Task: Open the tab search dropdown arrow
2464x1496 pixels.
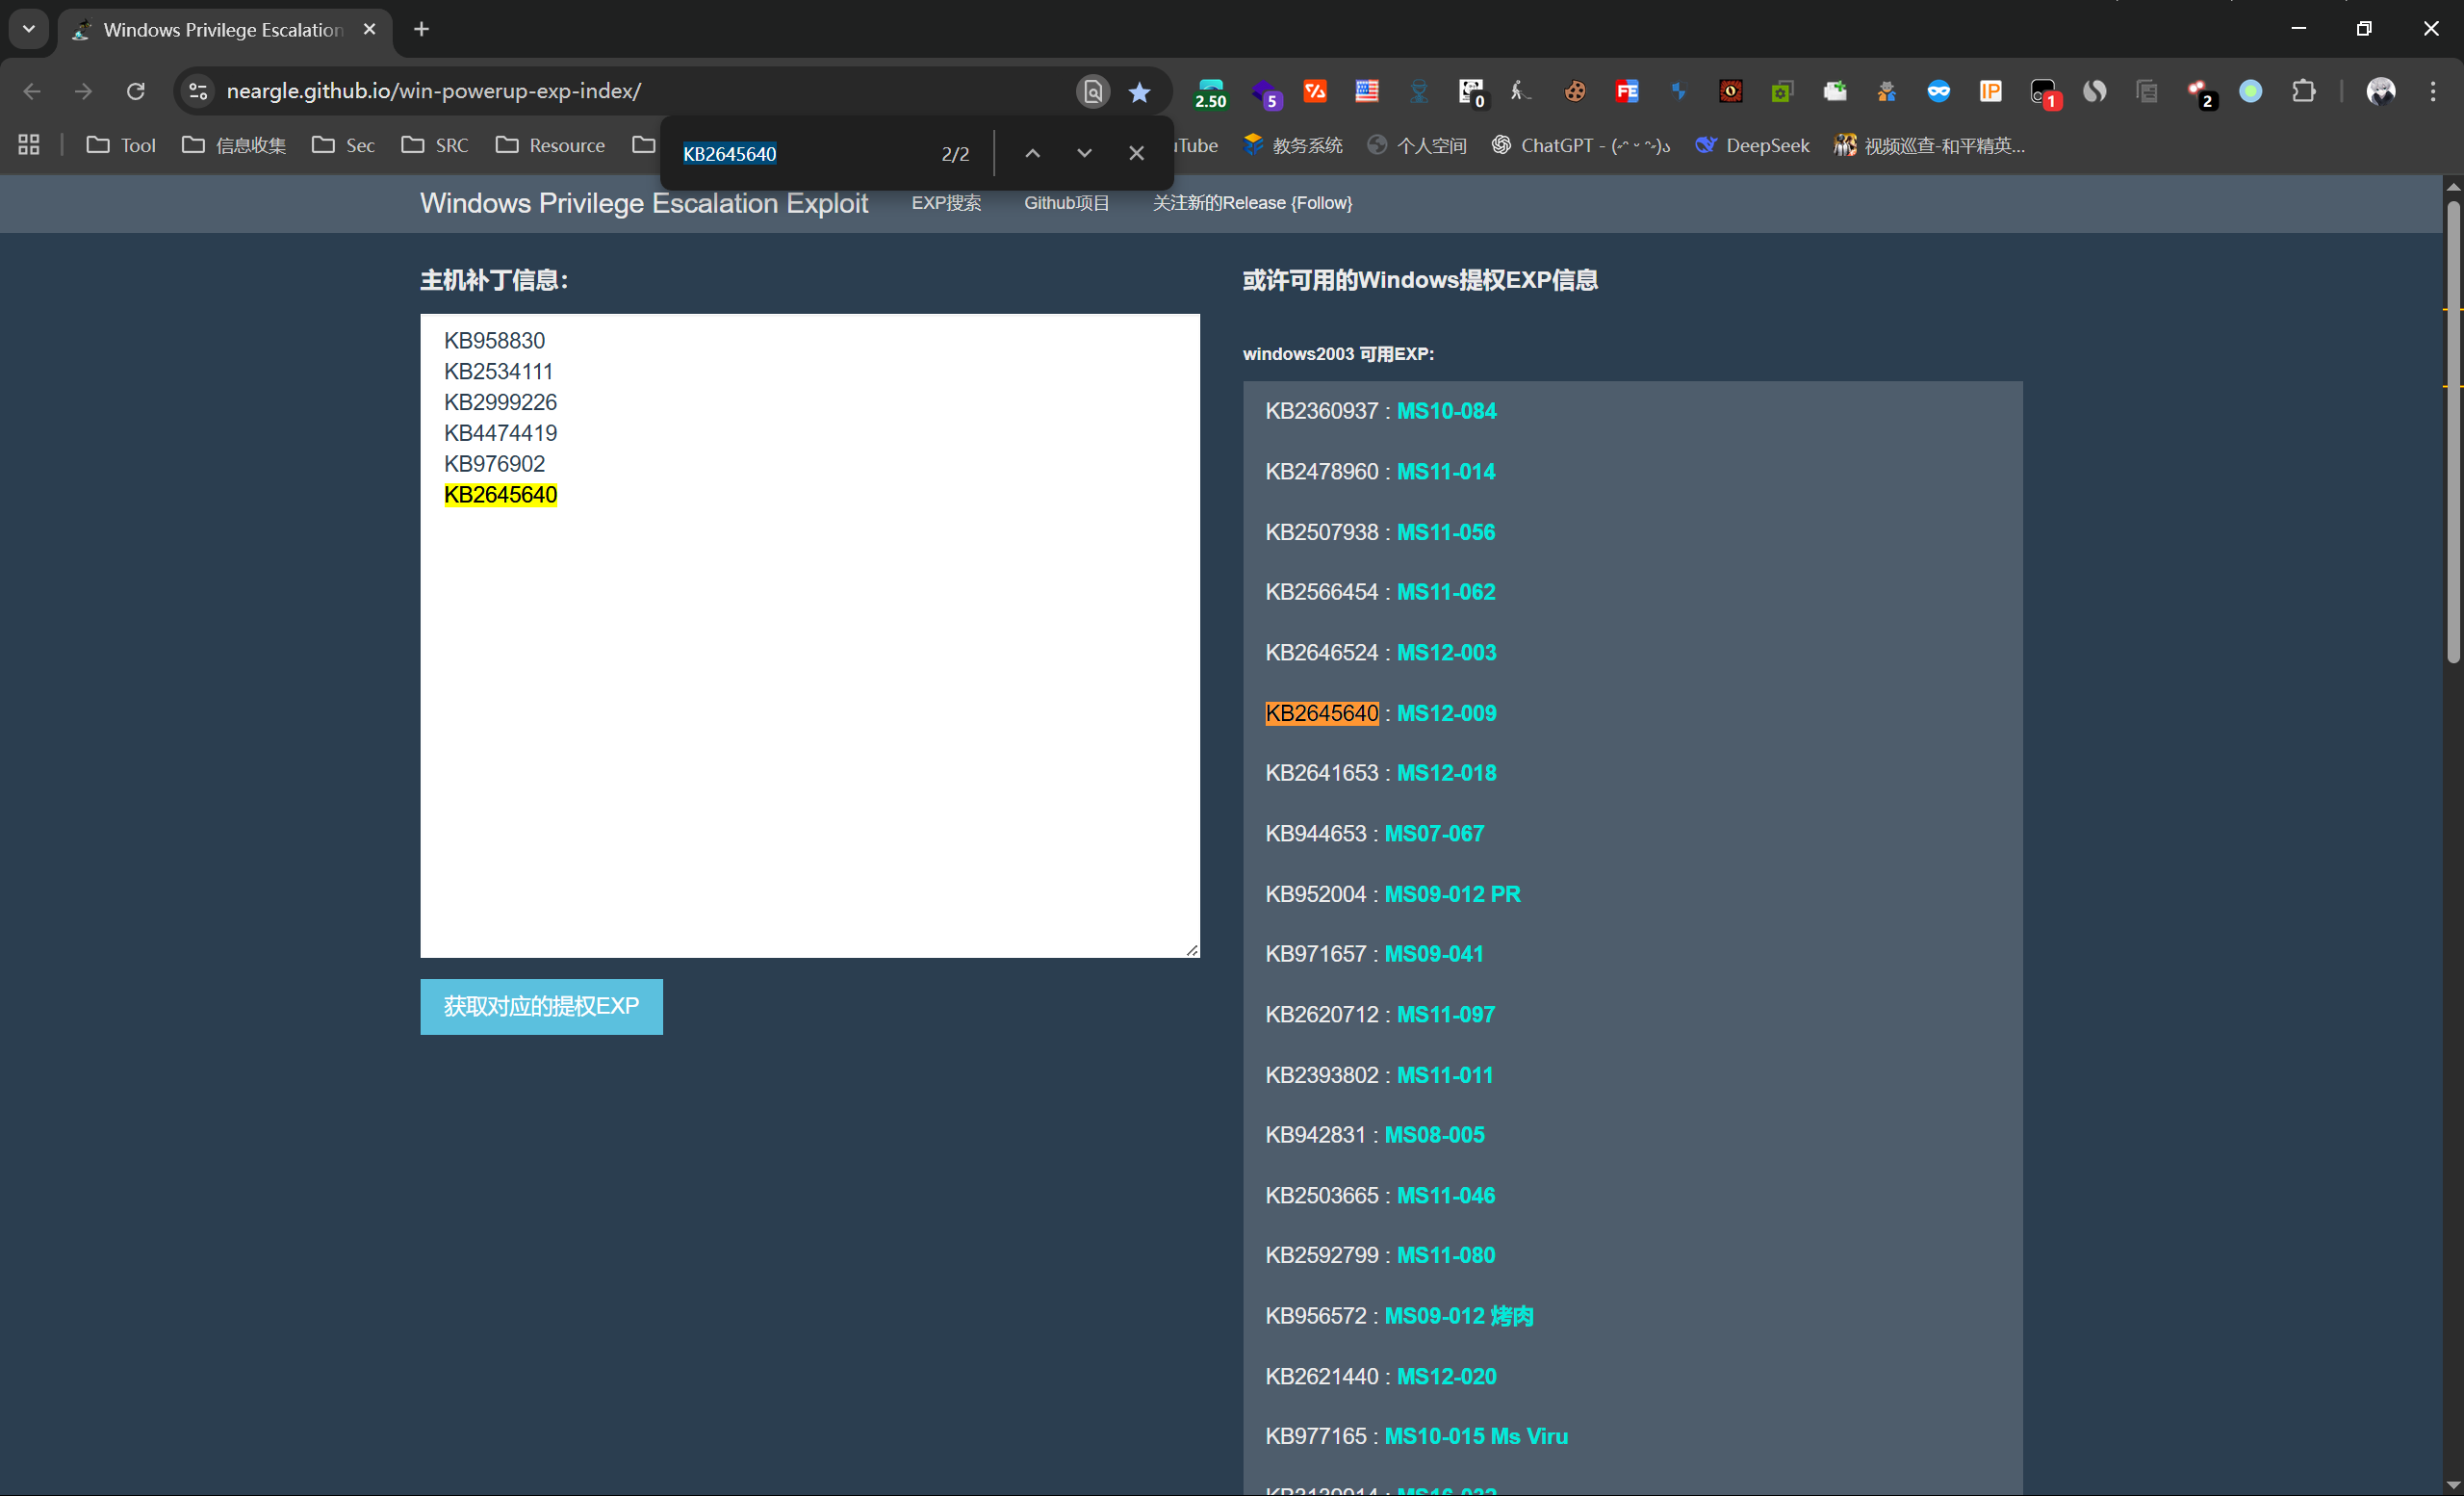Action: [x=29, y=29]
